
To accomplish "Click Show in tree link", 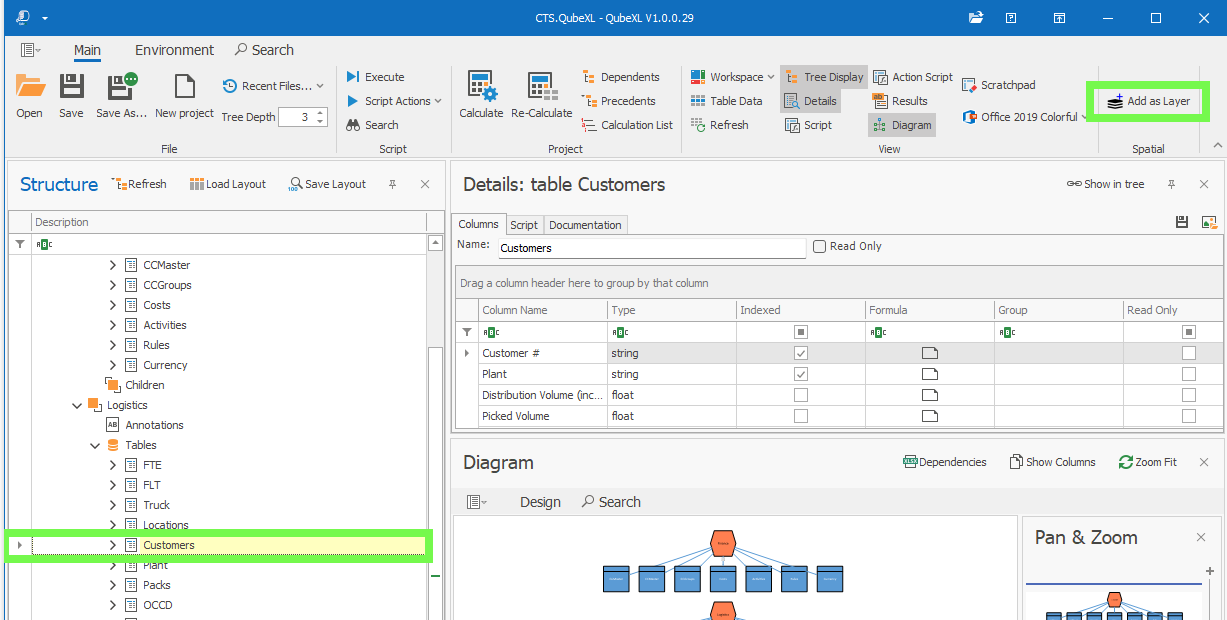I will [x=1105, y=184].
